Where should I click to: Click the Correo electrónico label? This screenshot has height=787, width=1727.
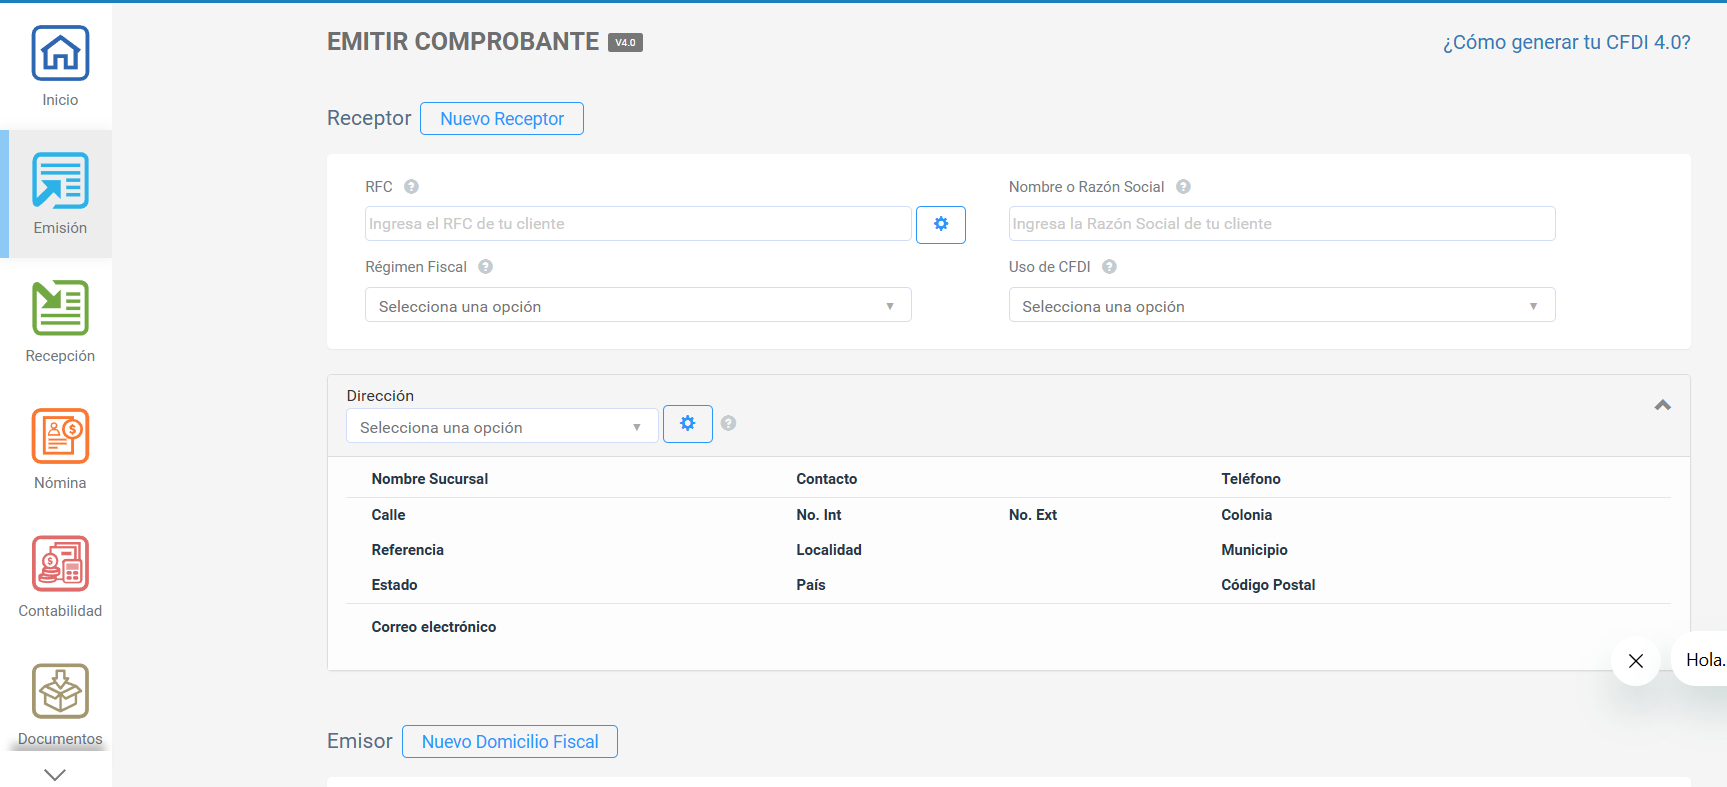click(434, 627)
